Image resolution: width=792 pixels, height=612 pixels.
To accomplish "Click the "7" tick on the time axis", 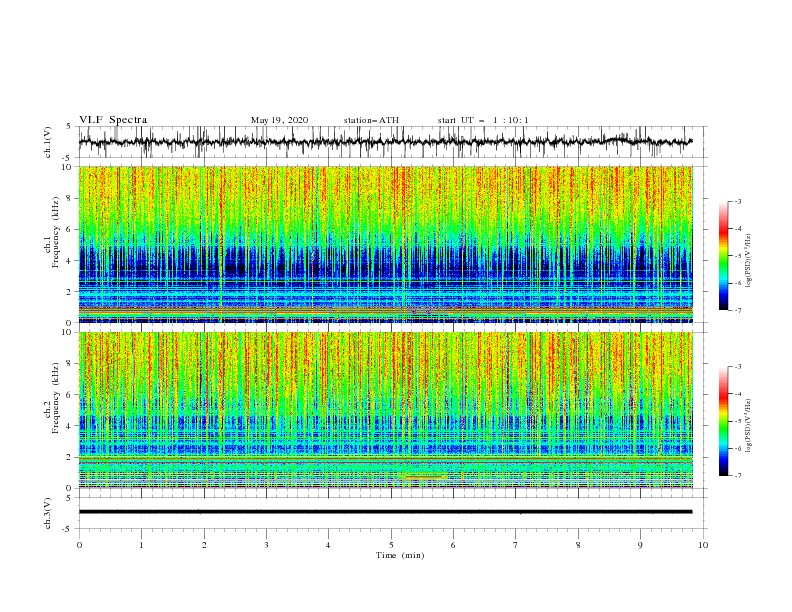I will (x=516, y=545).
